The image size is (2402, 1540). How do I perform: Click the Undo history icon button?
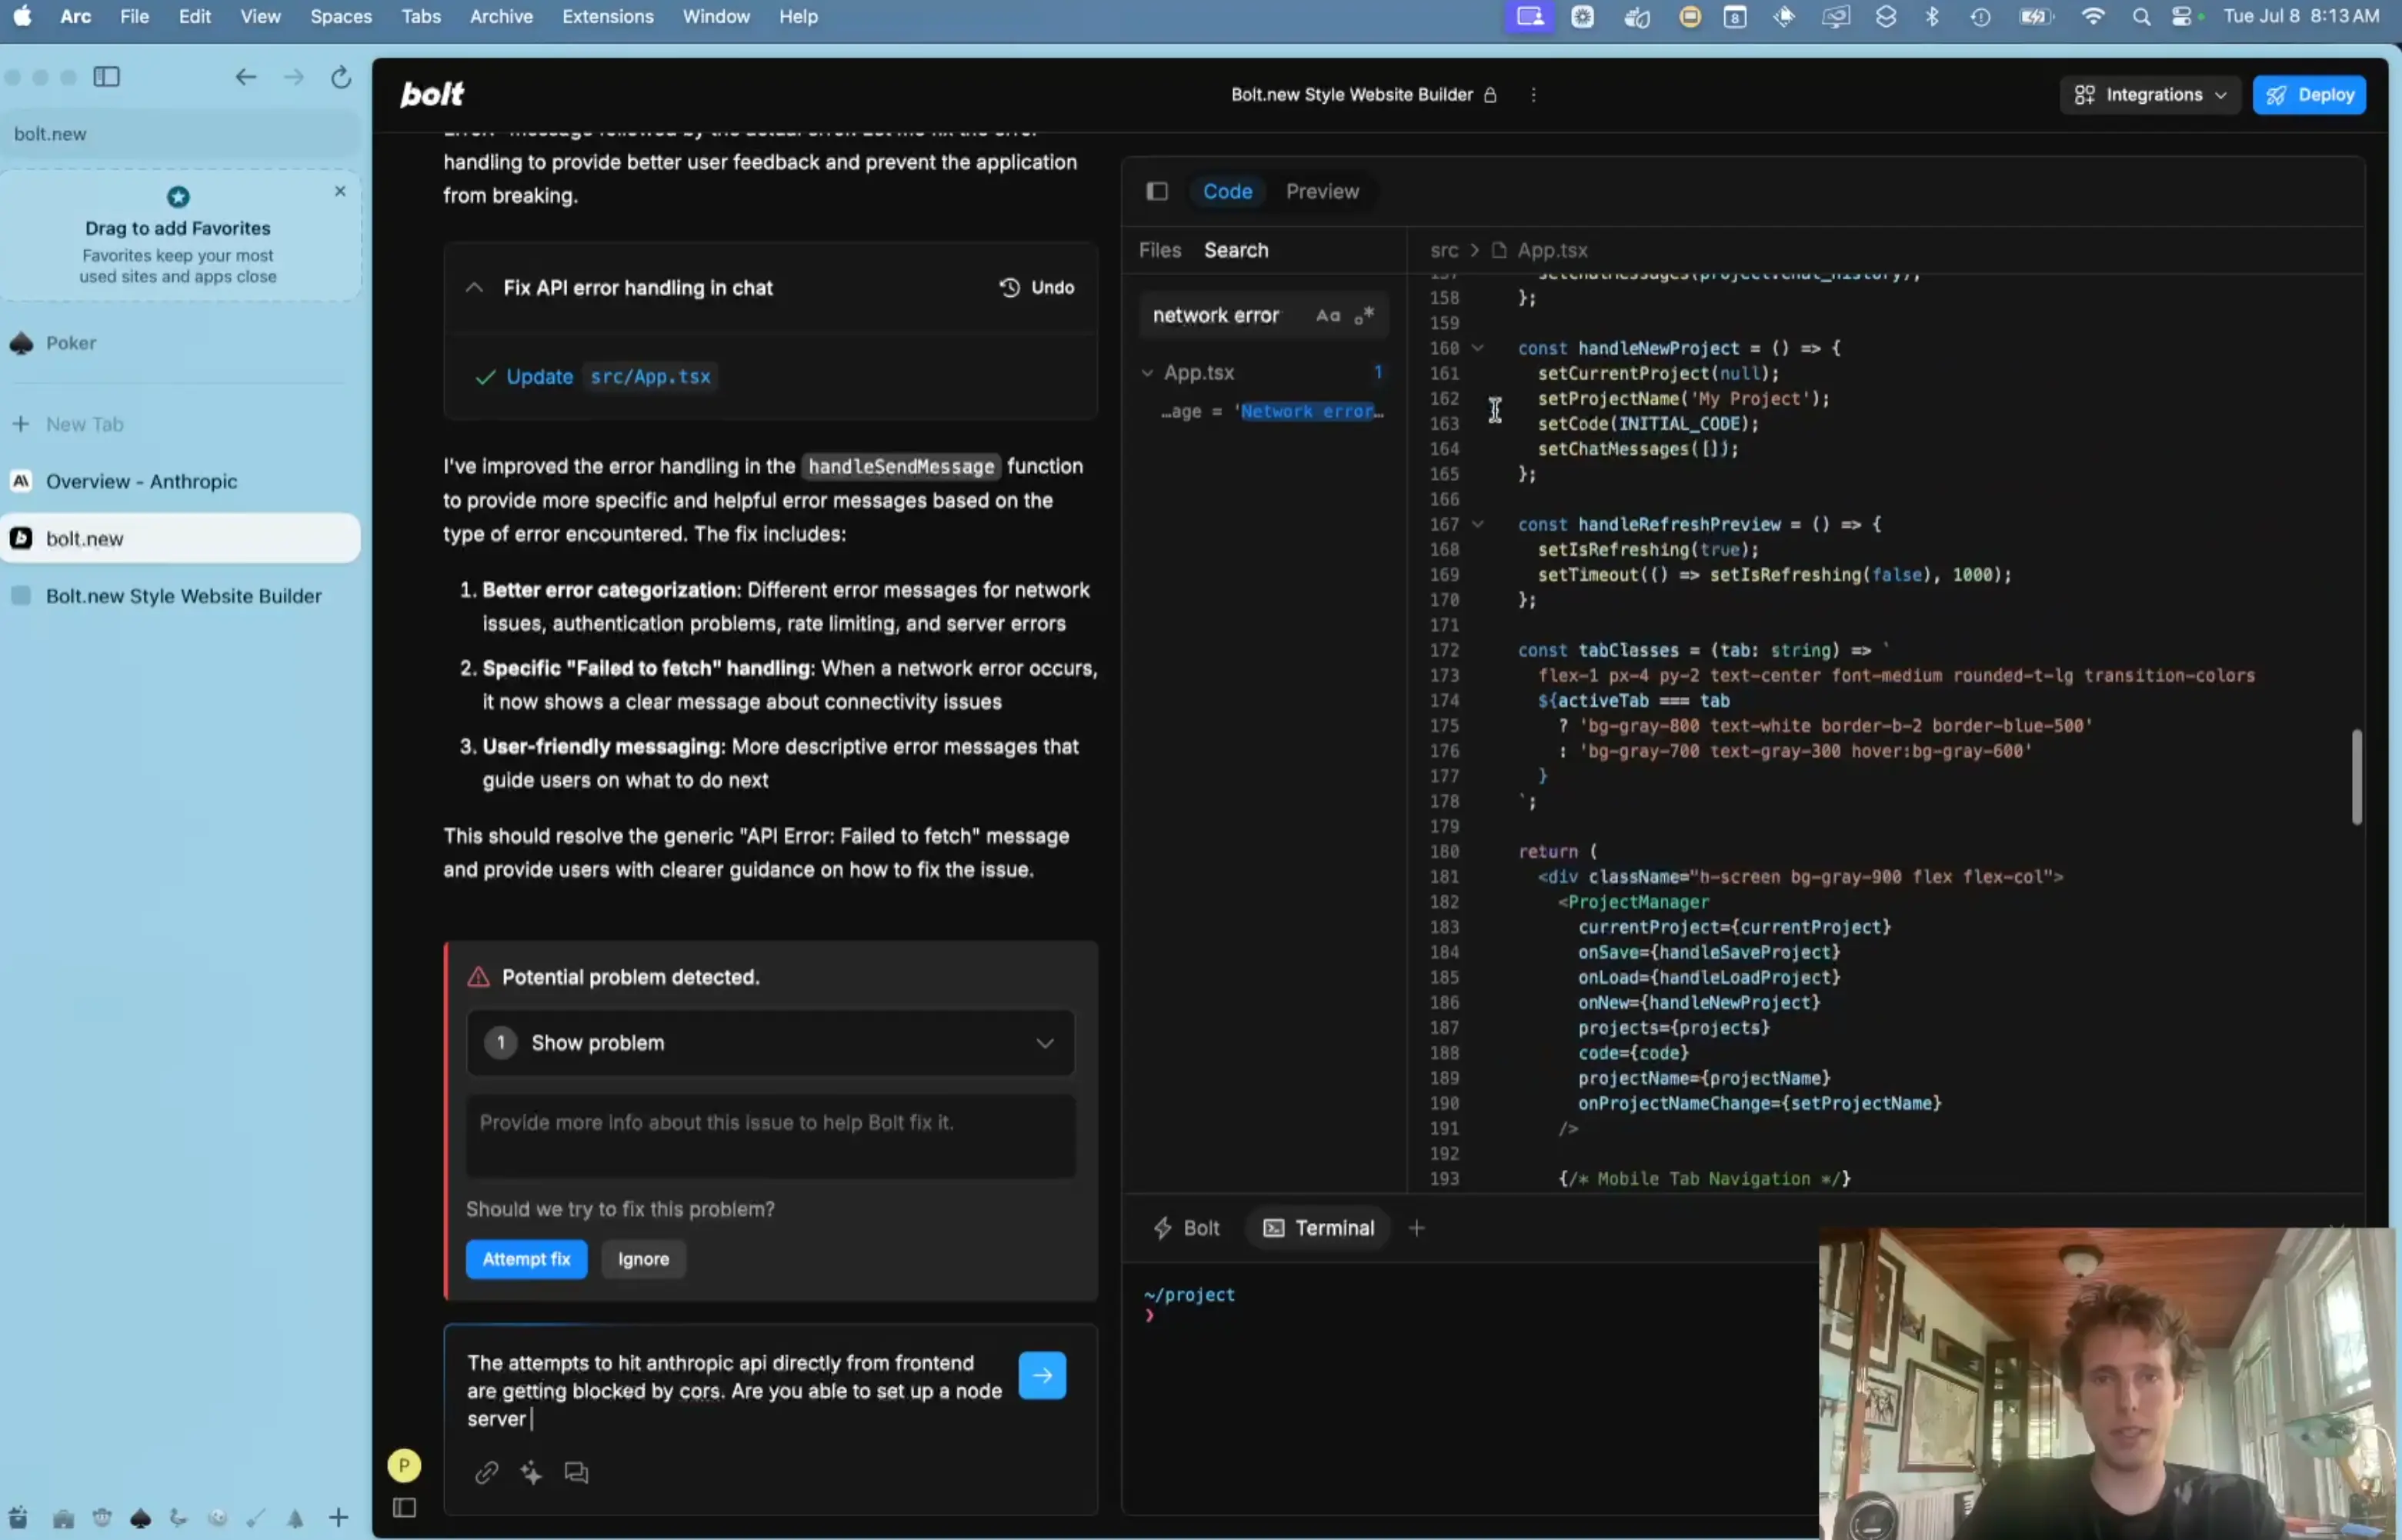(1036, 287)
